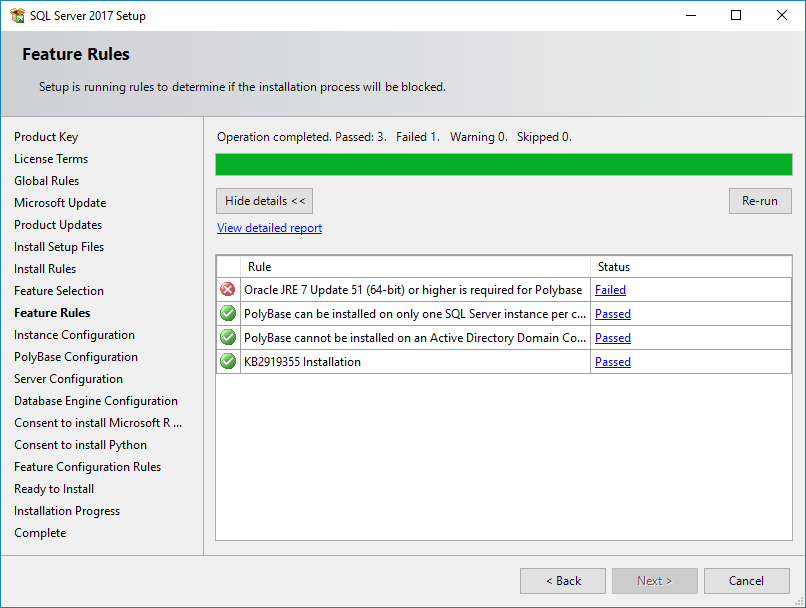Click the Cancel button

click(x=746, y=580)
